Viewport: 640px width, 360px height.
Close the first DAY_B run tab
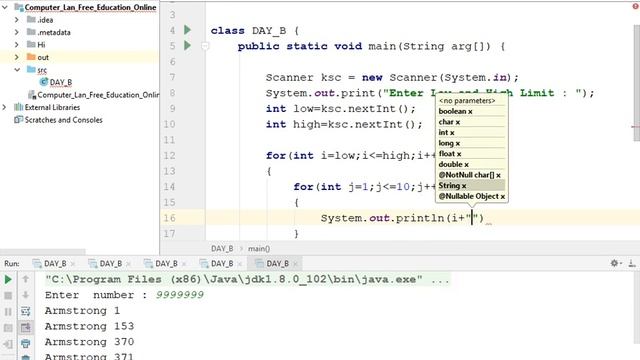73,264
